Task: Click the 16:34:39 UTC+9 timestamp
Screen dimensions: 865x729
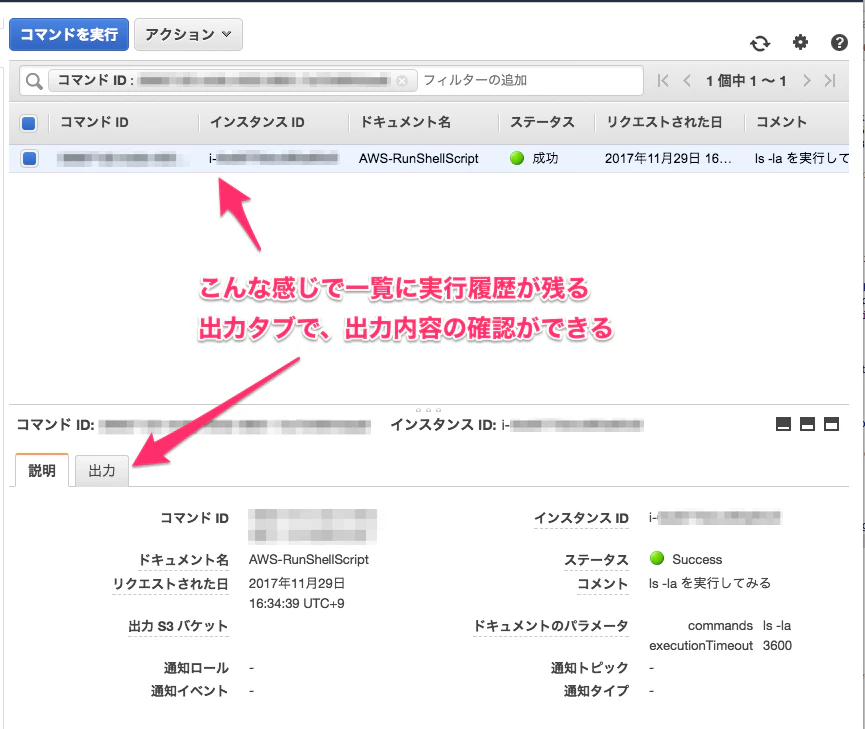Action: click(x=297, y=603)
